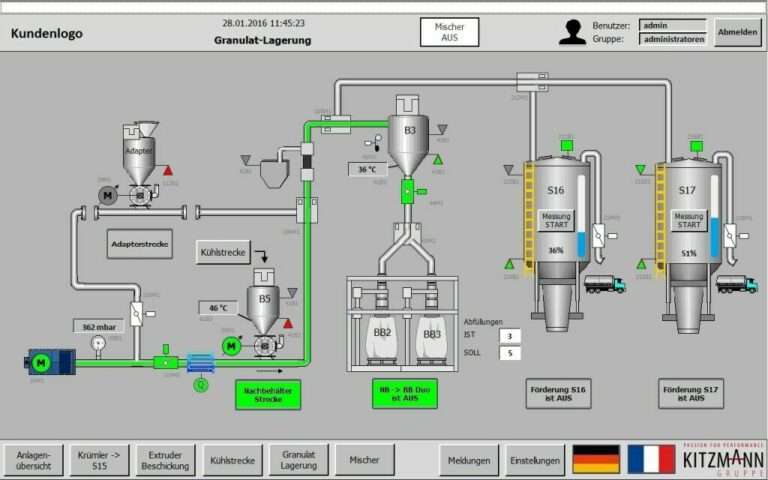
Task: Click the green high-level triangle on S17
Action: pyautogui.click(x=640, y=169)
